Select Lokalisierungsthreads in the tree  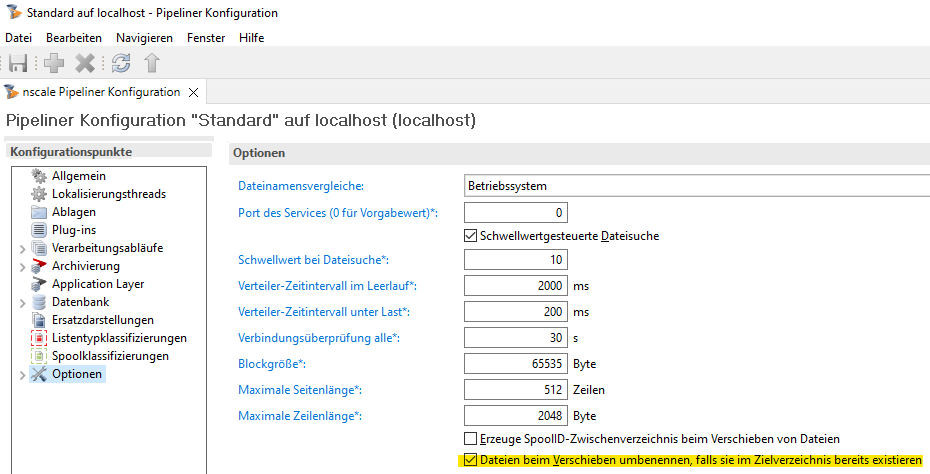pos(108,194)
